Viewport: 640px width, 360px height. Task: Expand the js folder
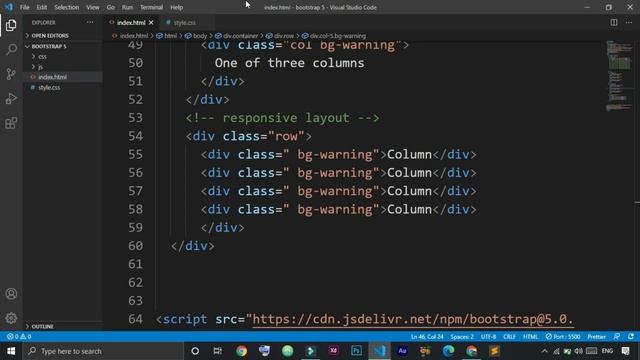pos(62,67)
